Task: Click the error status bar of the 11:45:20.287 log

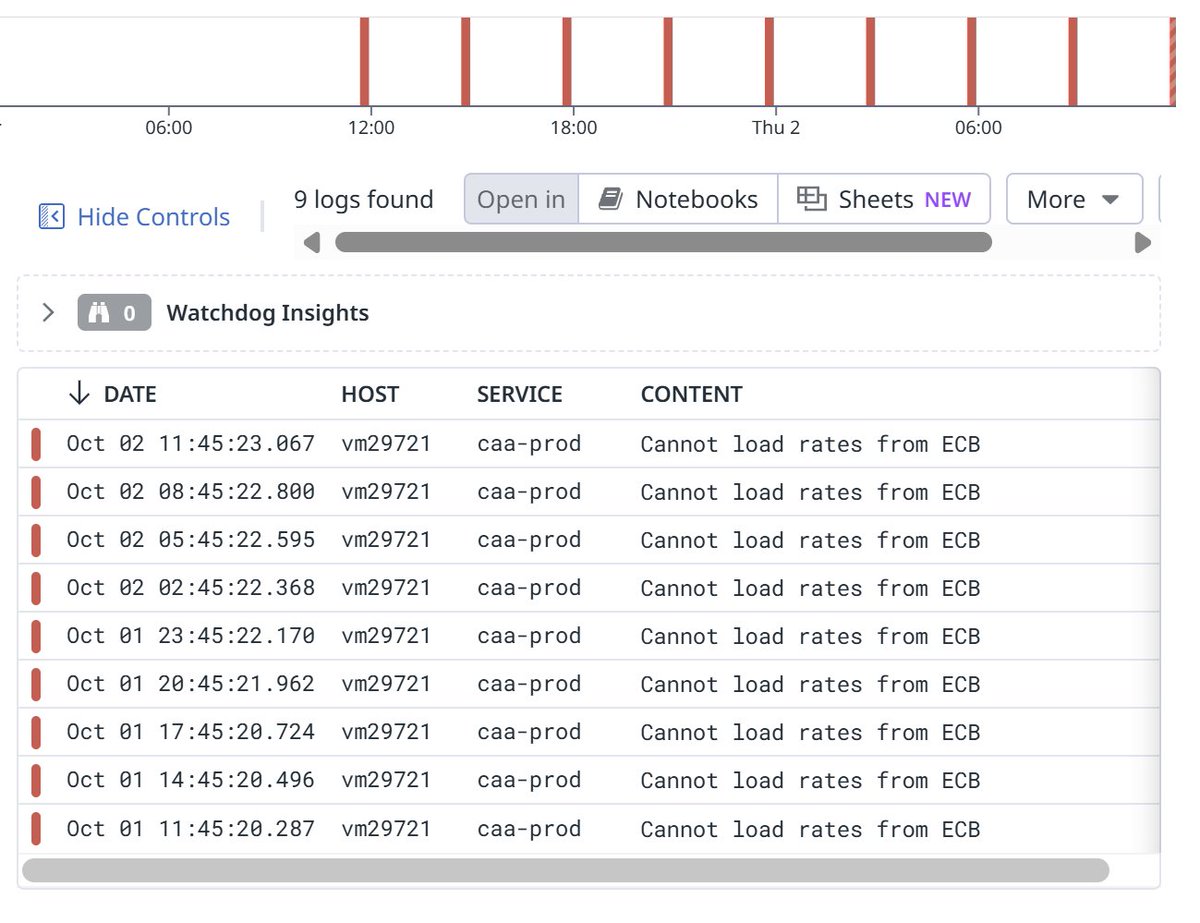Action: pyautogui.click(x=36, y=829)
